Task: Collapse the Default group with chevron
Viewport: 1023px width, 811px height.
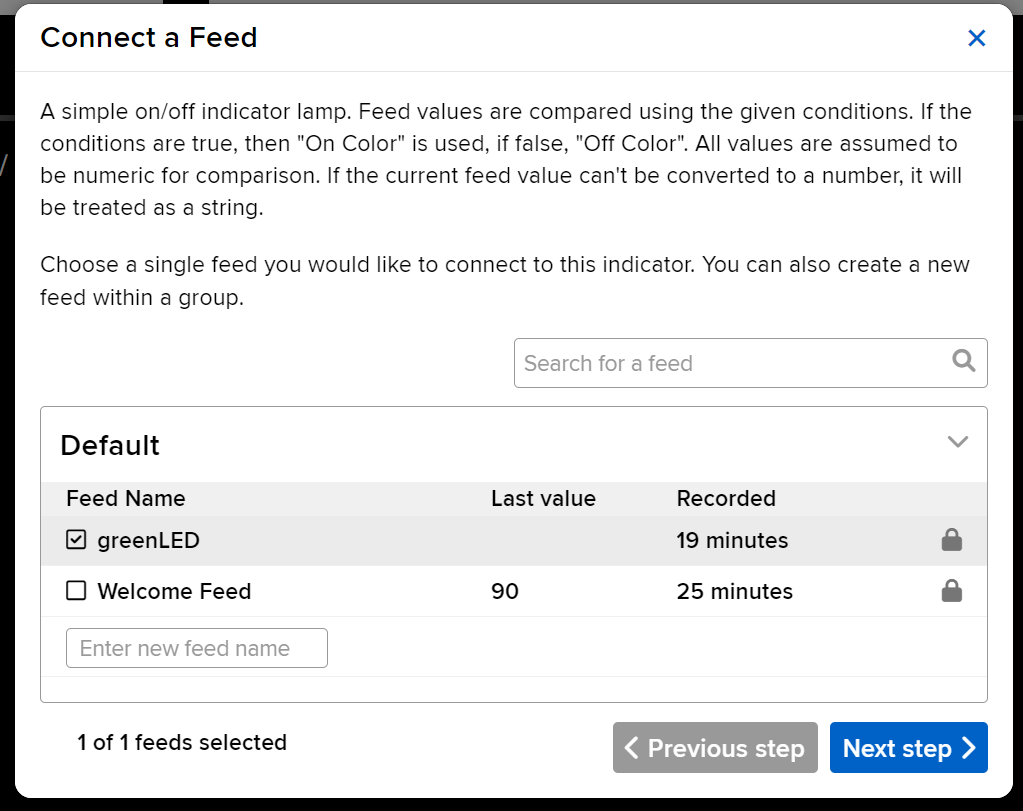Action: pyautogui.click(x=957, y=442)
